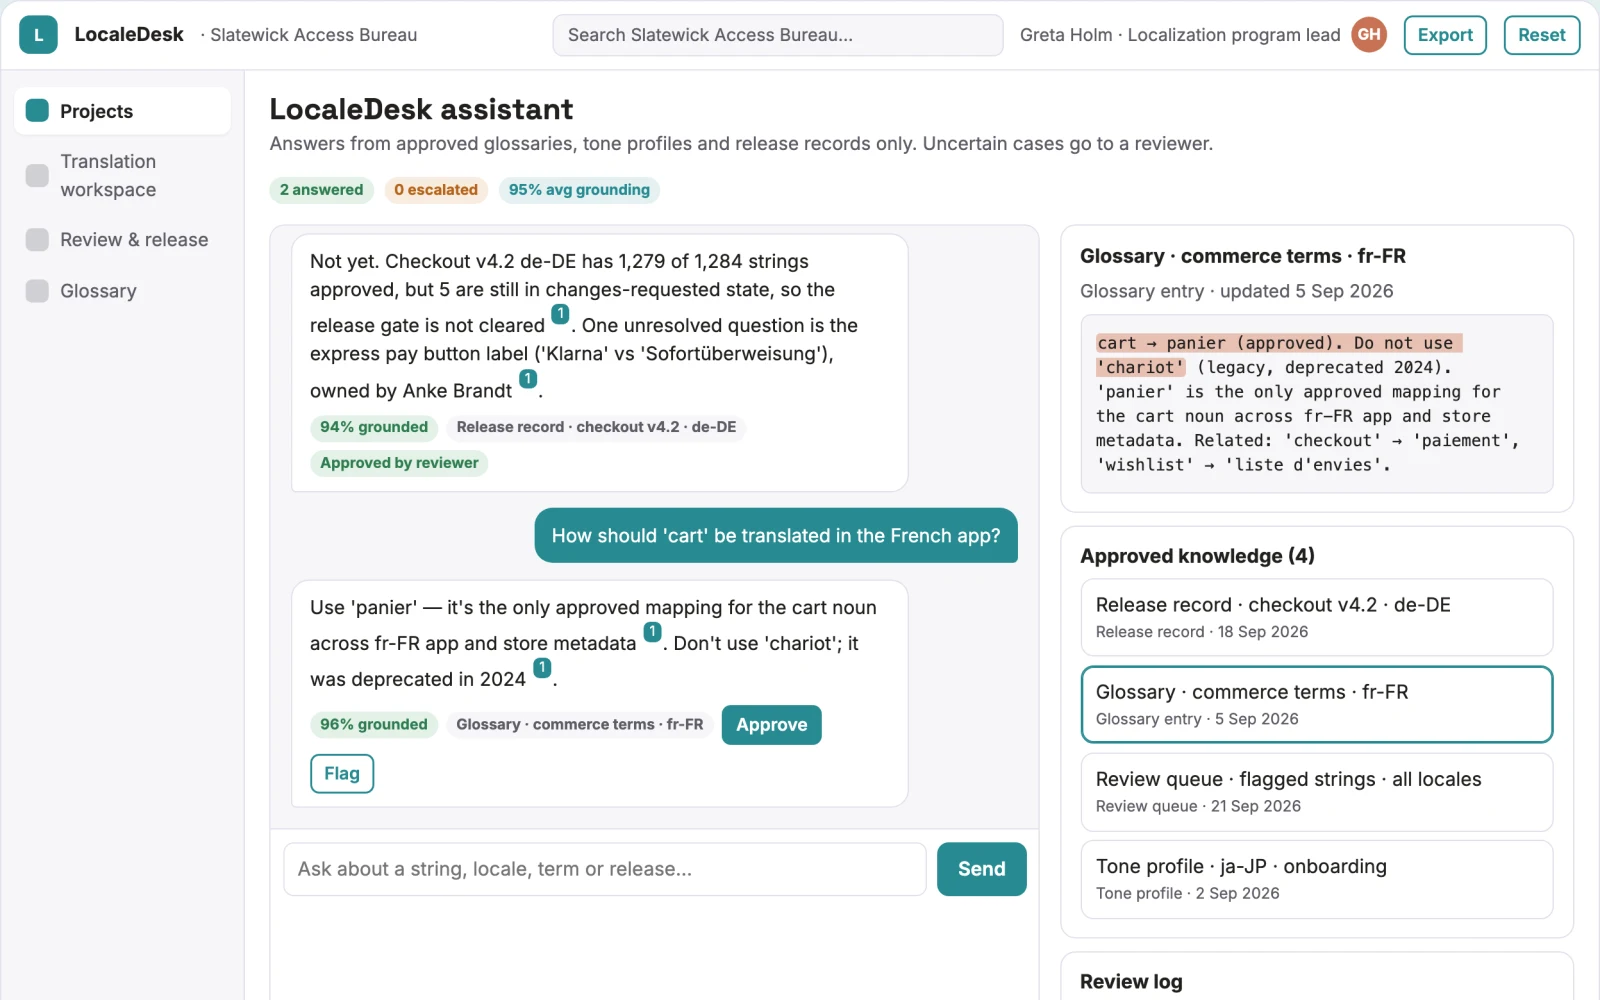This screenshot has width=1600, height=1000.
Task: Open citation 1 after 'store metadata'
Action: click(652, 632)
